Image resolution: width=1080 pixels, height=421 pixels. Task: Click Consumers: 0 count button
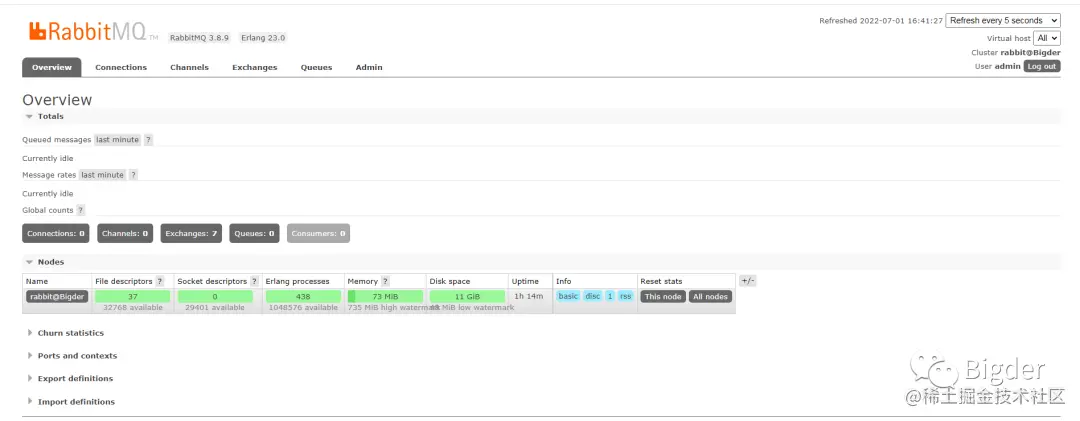[318, 234]
